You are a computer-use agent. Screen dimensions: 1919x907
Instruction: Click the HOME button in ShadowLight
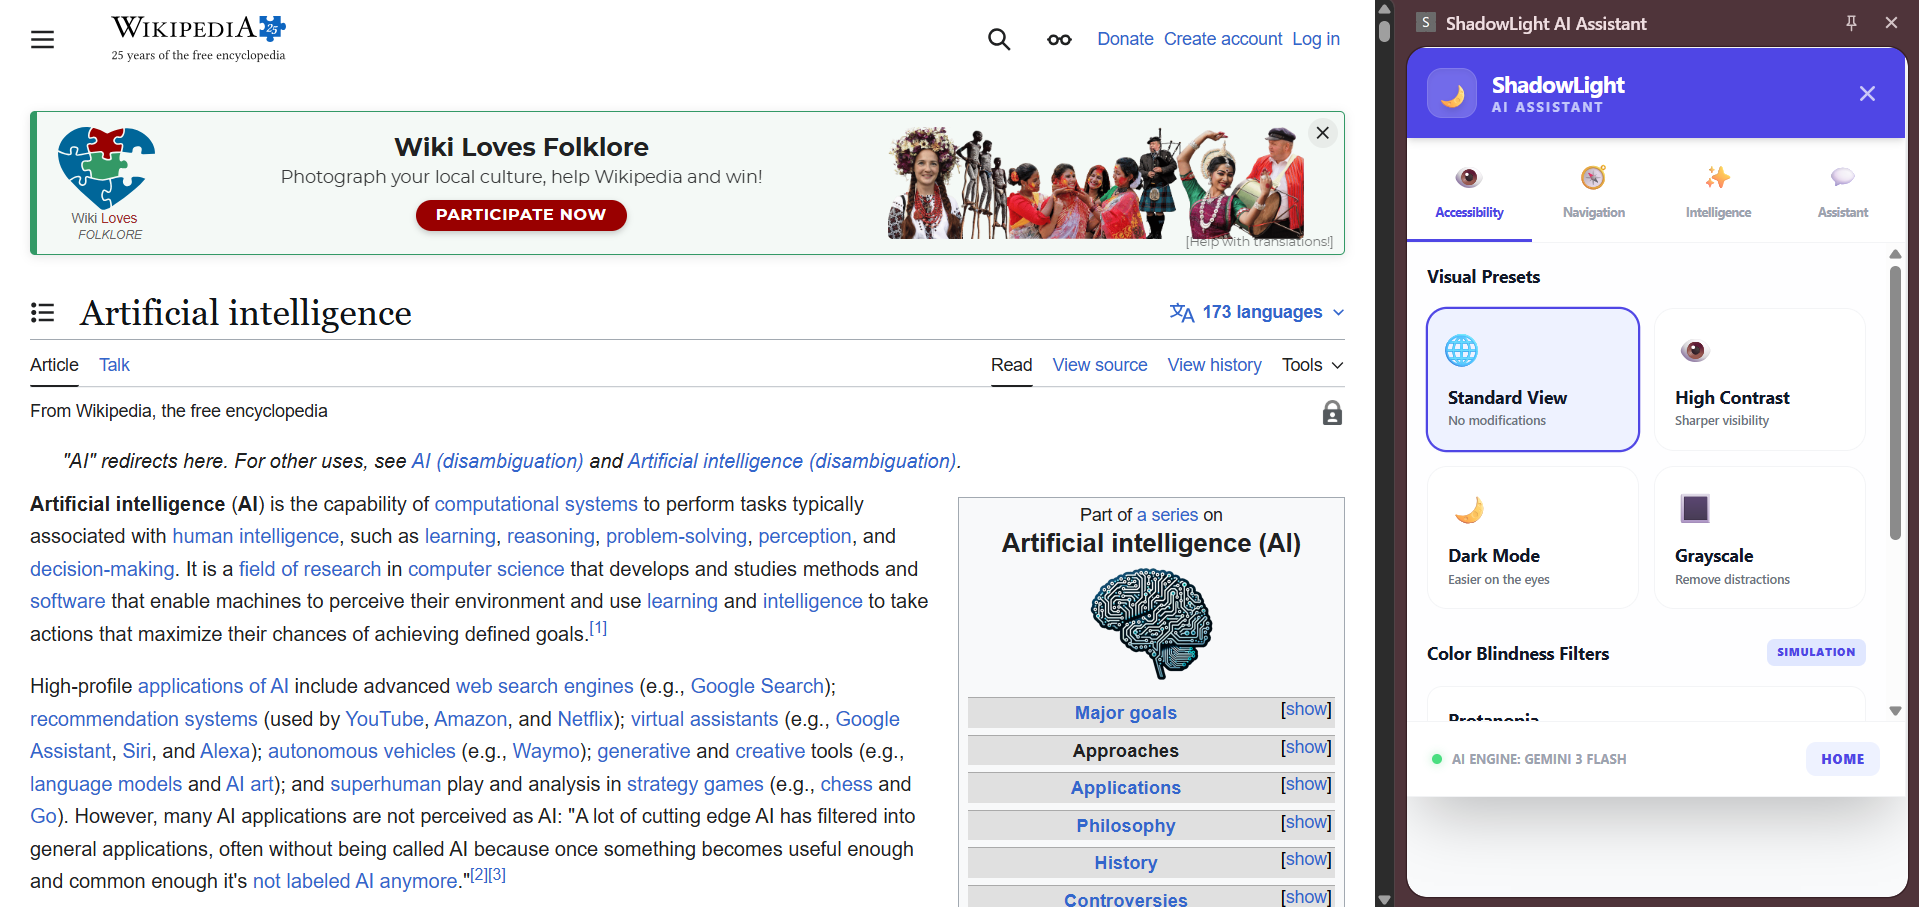[x=1842, y=759]
